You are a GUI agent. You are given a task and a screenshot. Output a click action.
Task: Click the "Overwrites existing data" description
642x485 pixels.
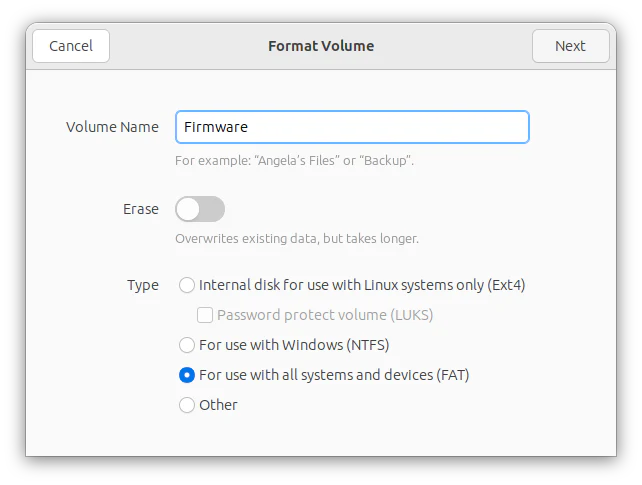point(296,239)
